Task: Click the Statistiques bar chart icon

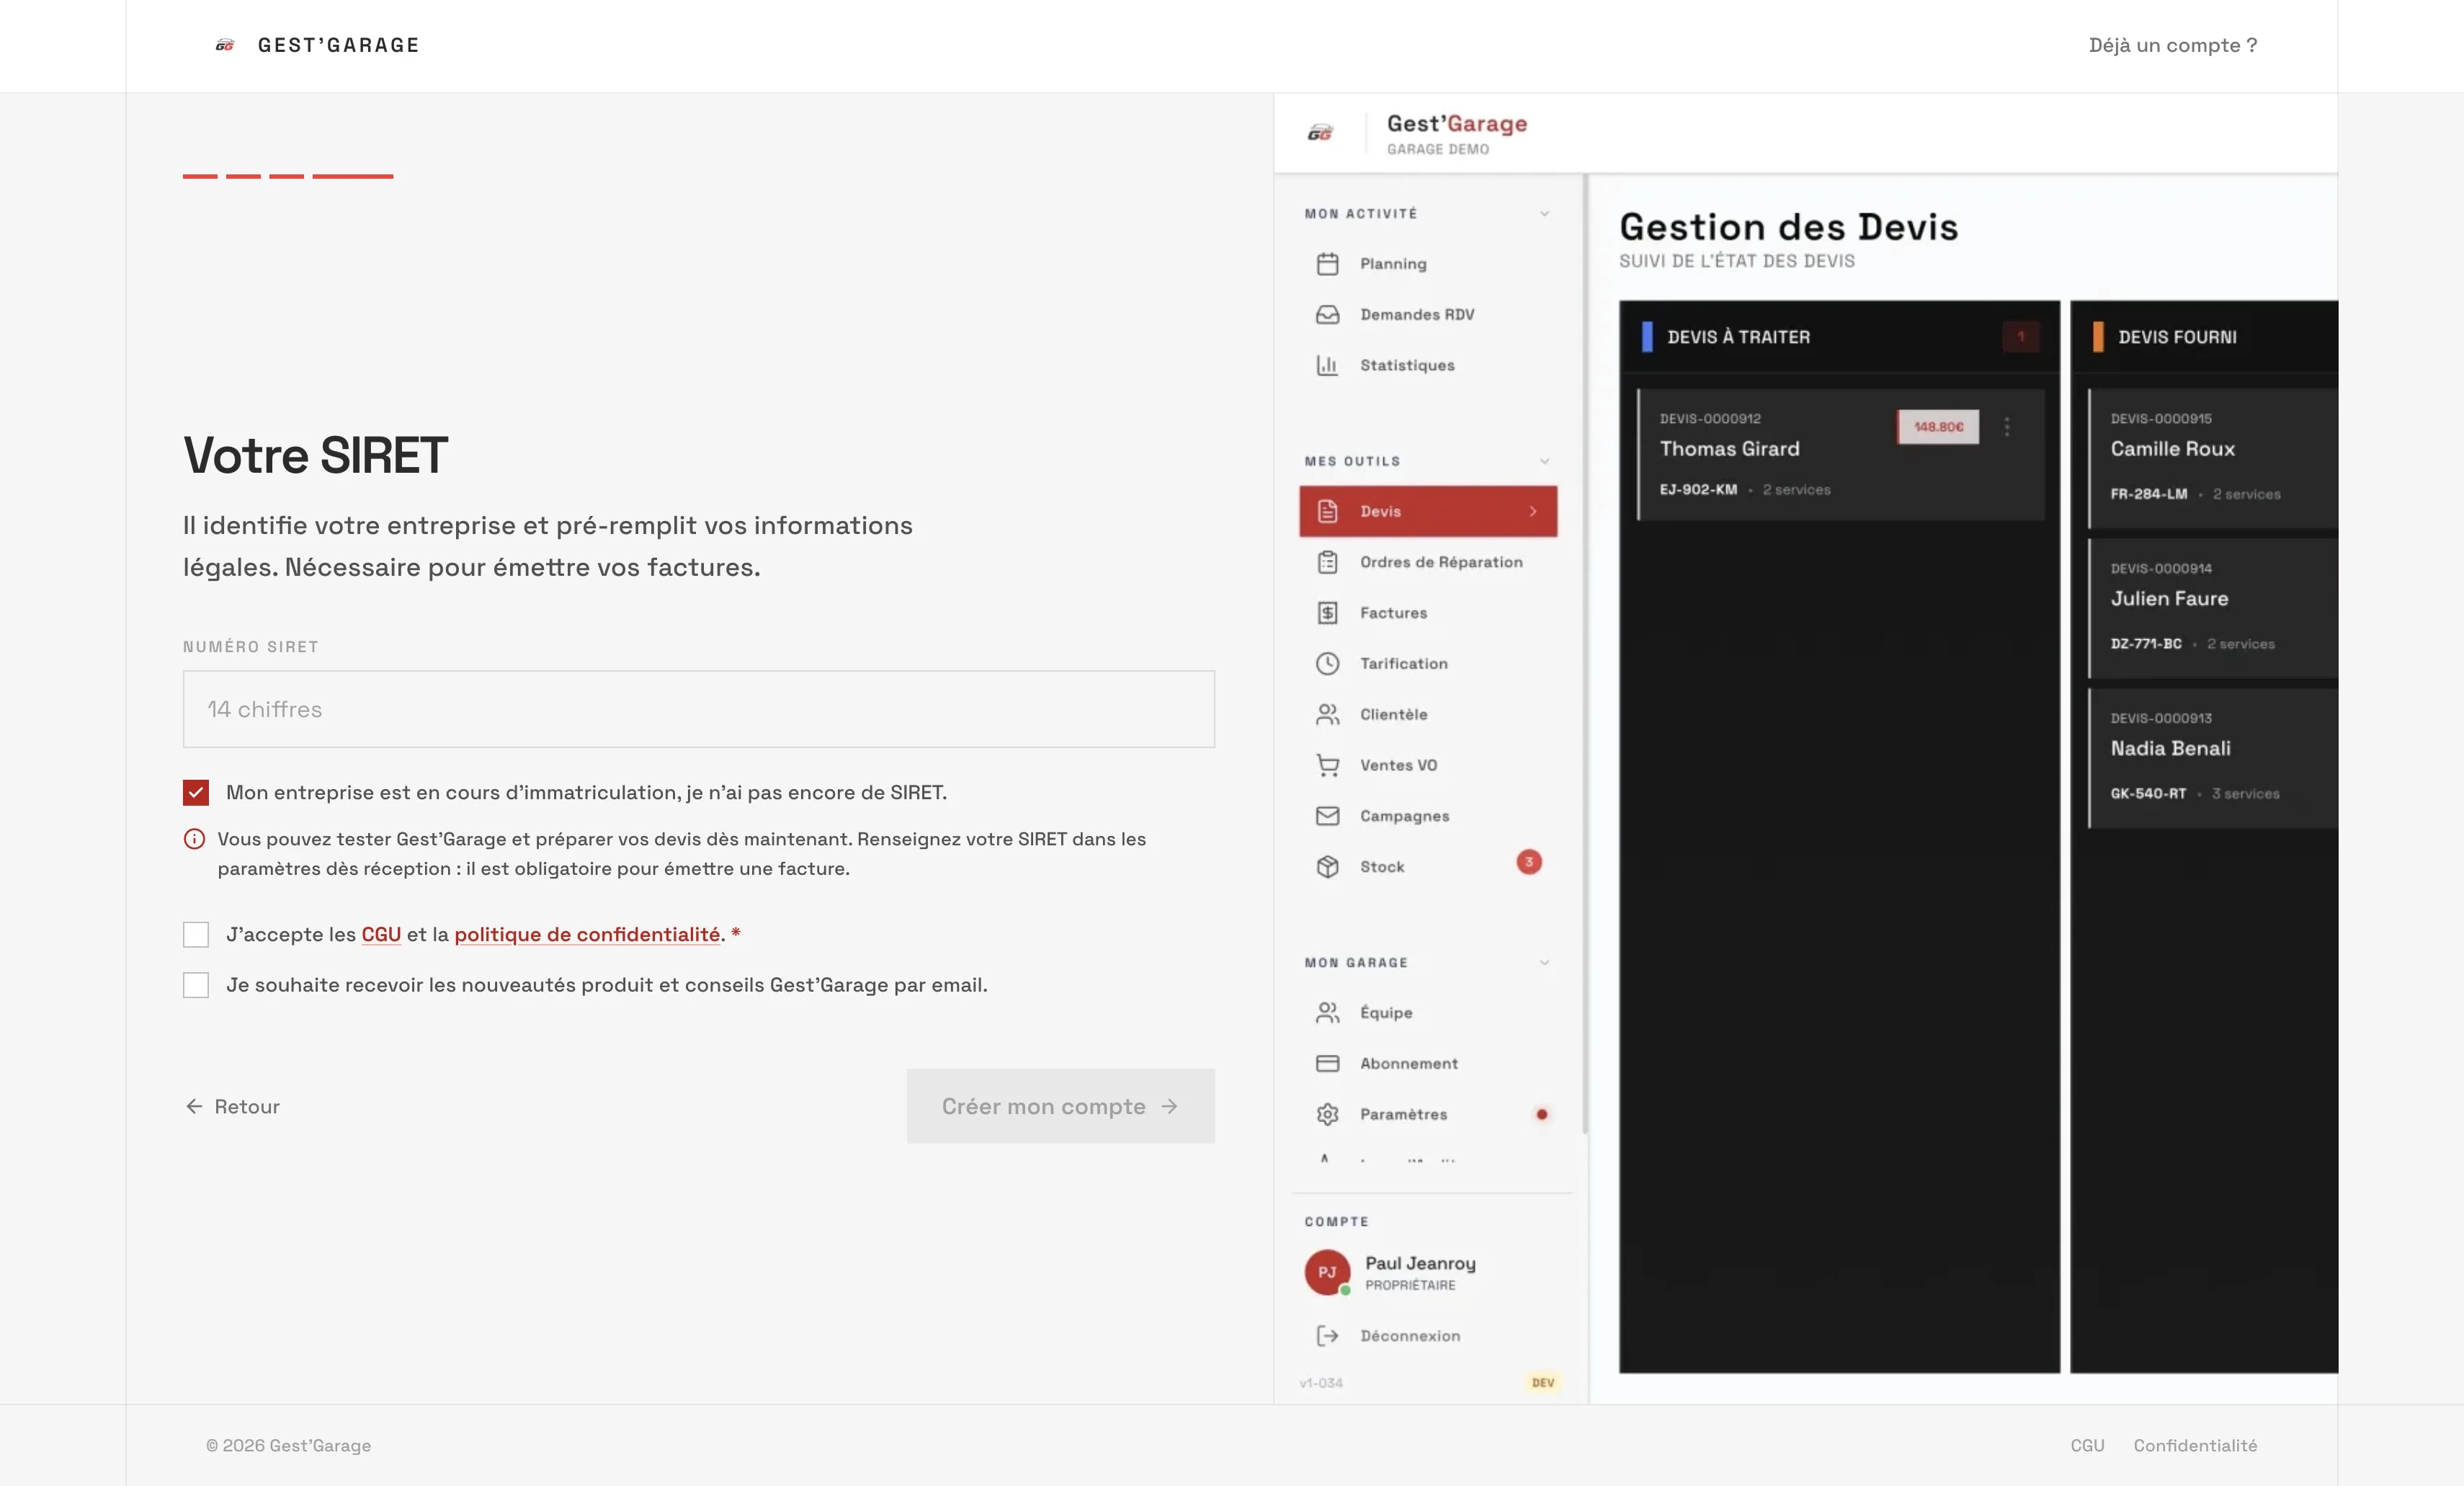Action: point(1327,366)
